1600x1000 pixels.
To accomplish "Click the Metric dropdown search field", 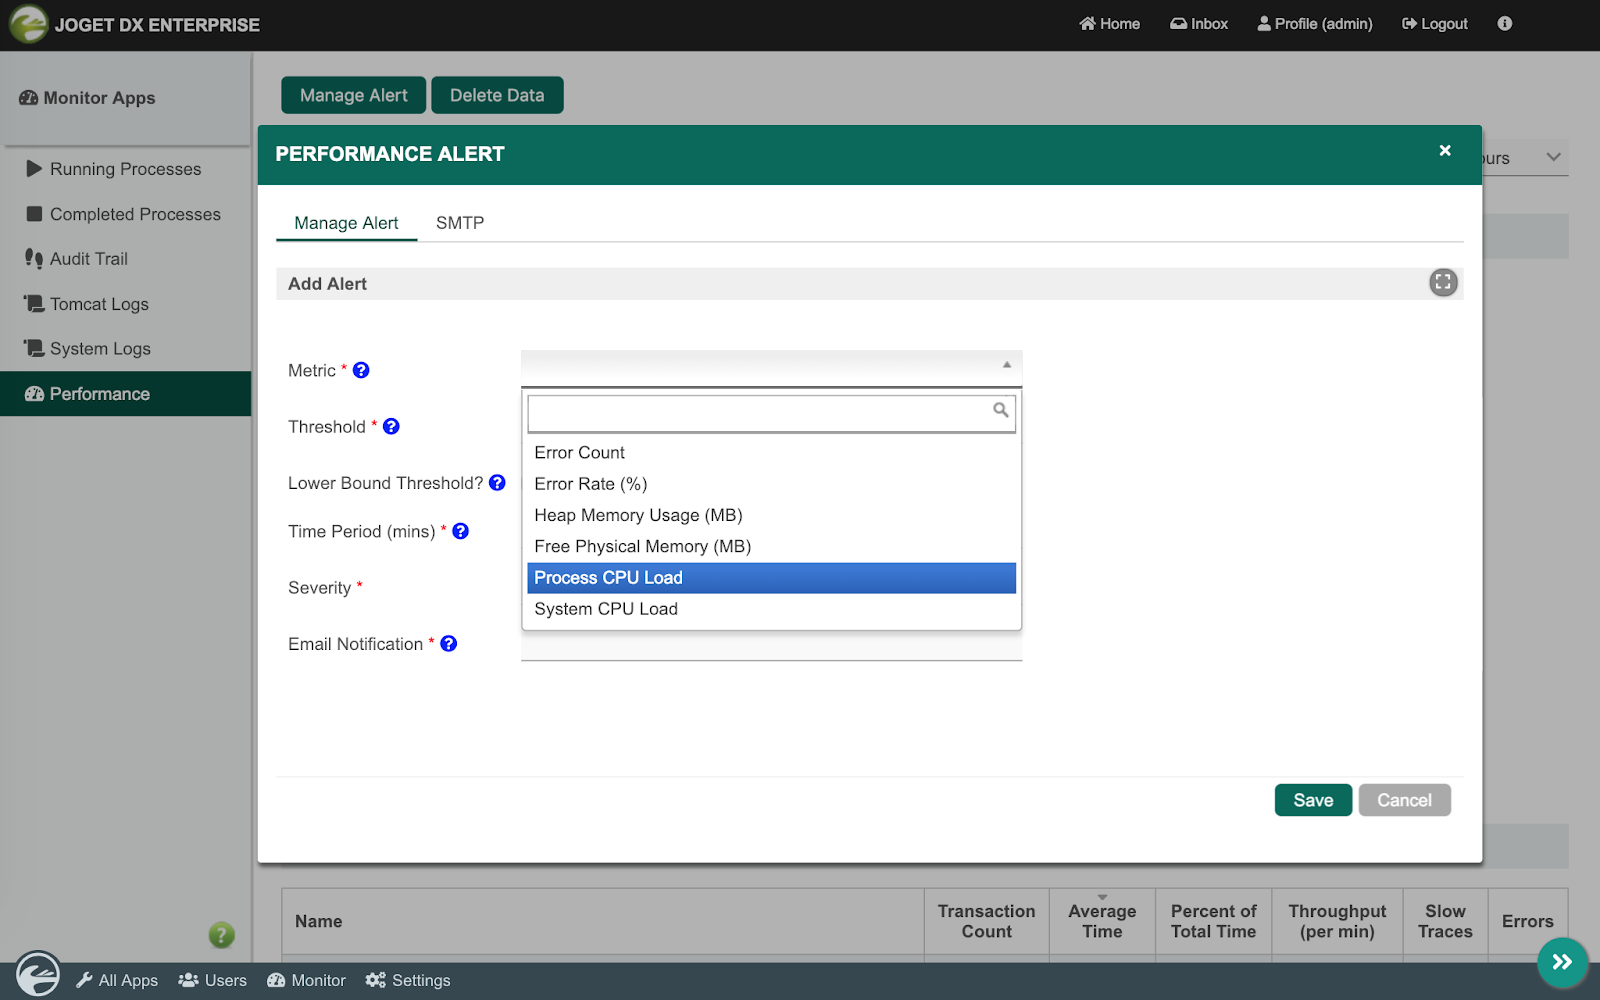I will 771,413.
